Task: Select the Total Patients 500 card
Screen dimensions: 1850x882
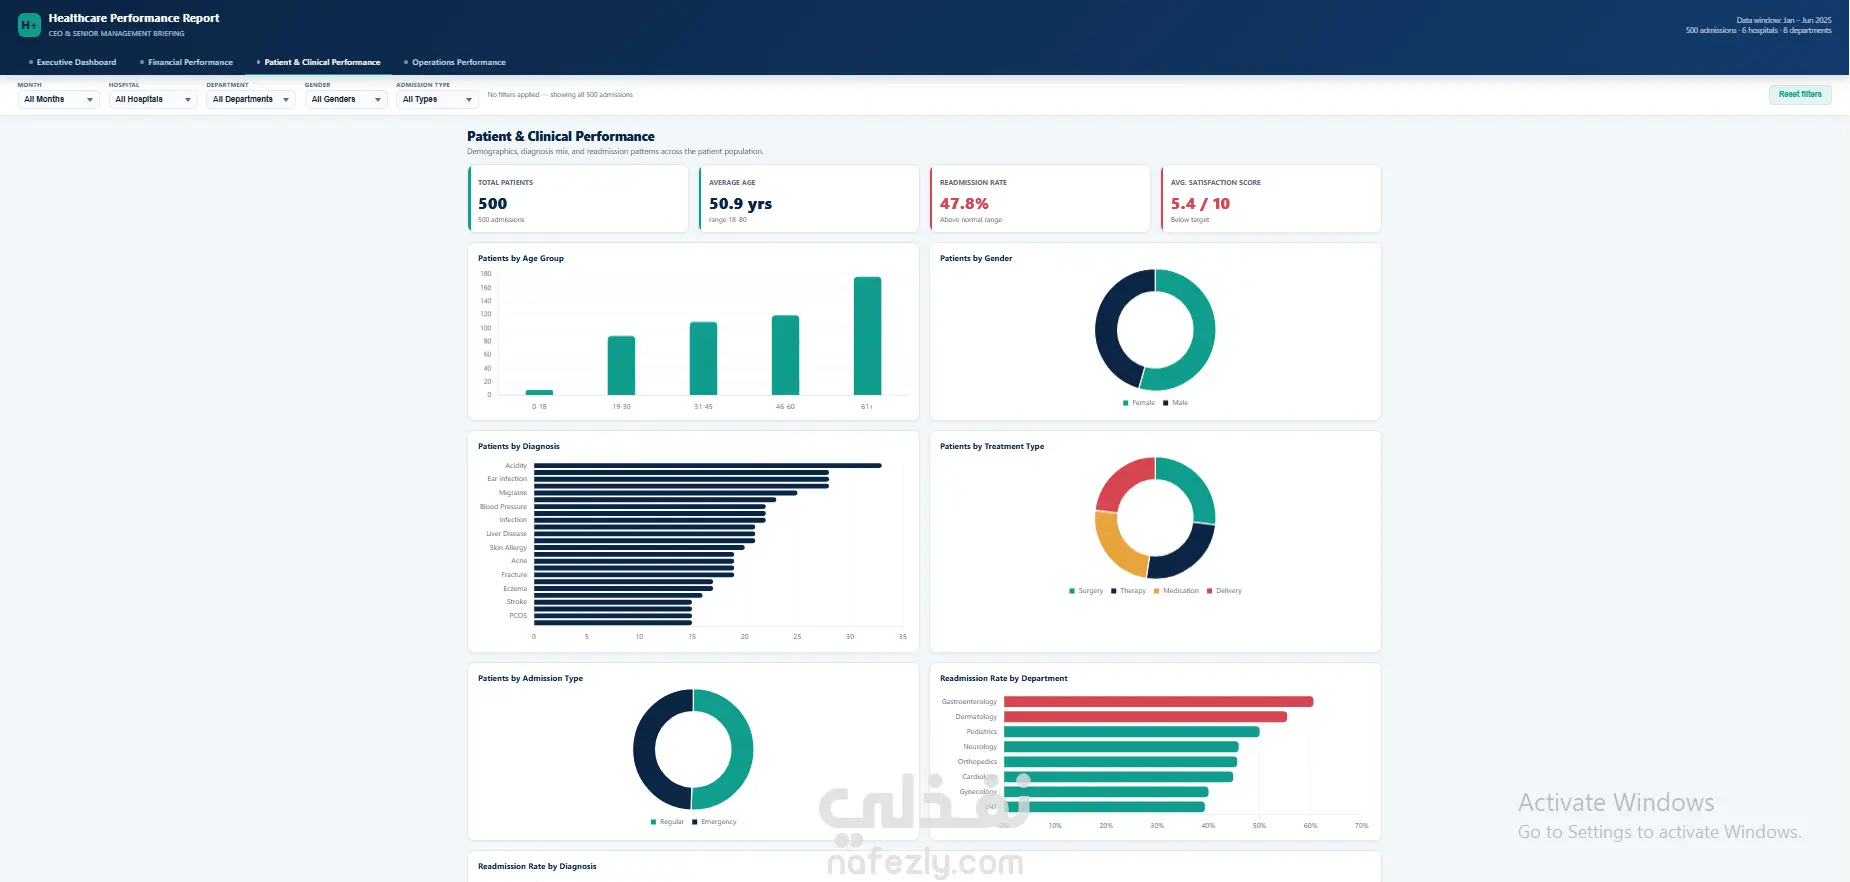Action: [x=578, y=199]
